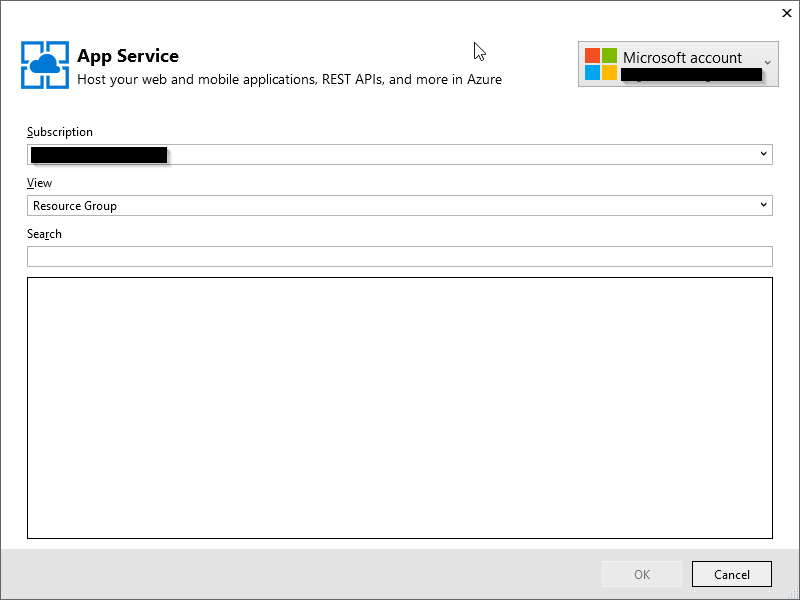Click the Microsoft logo in account box
The width and height of the screenshot is (800, 600).
(x=601, y=64)
